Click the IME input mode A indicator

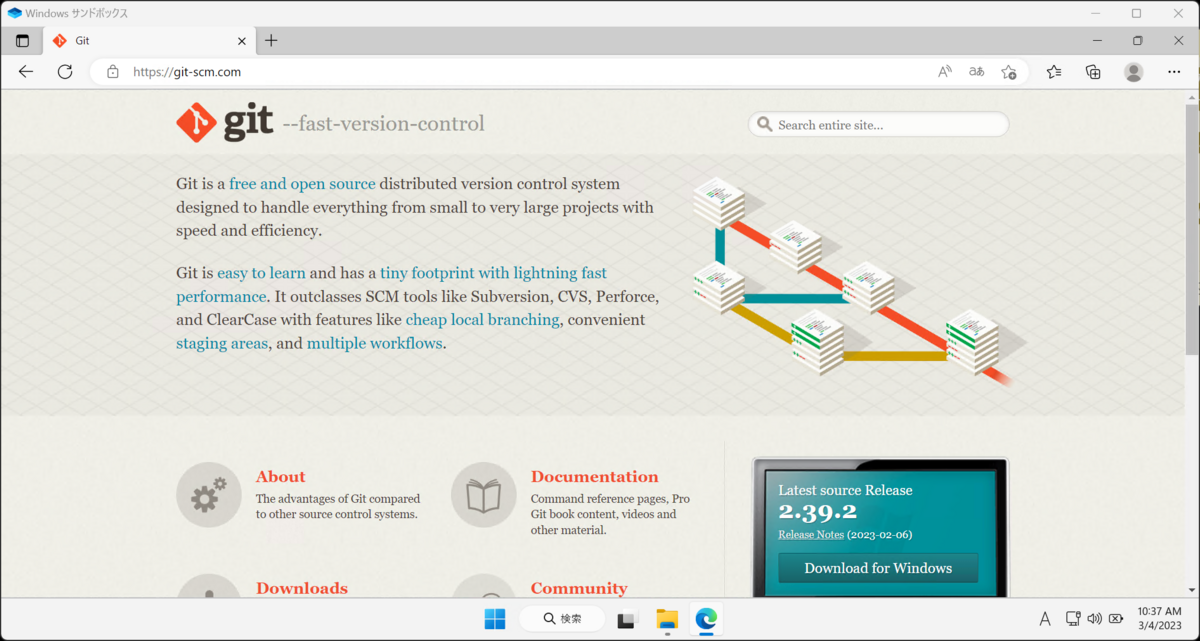pos(1045,619)
